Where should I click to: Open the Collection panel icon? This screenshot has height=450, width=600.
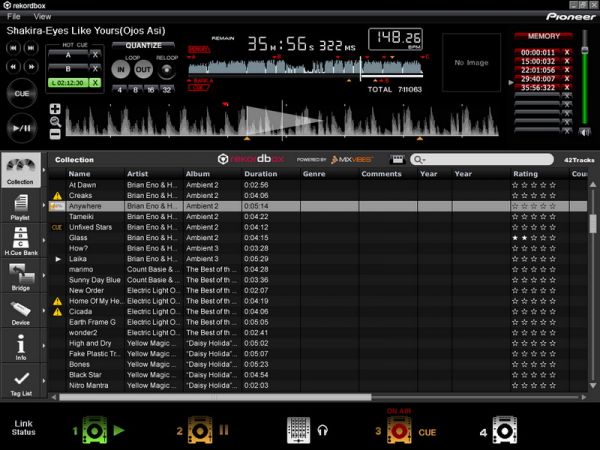[21, 170]
